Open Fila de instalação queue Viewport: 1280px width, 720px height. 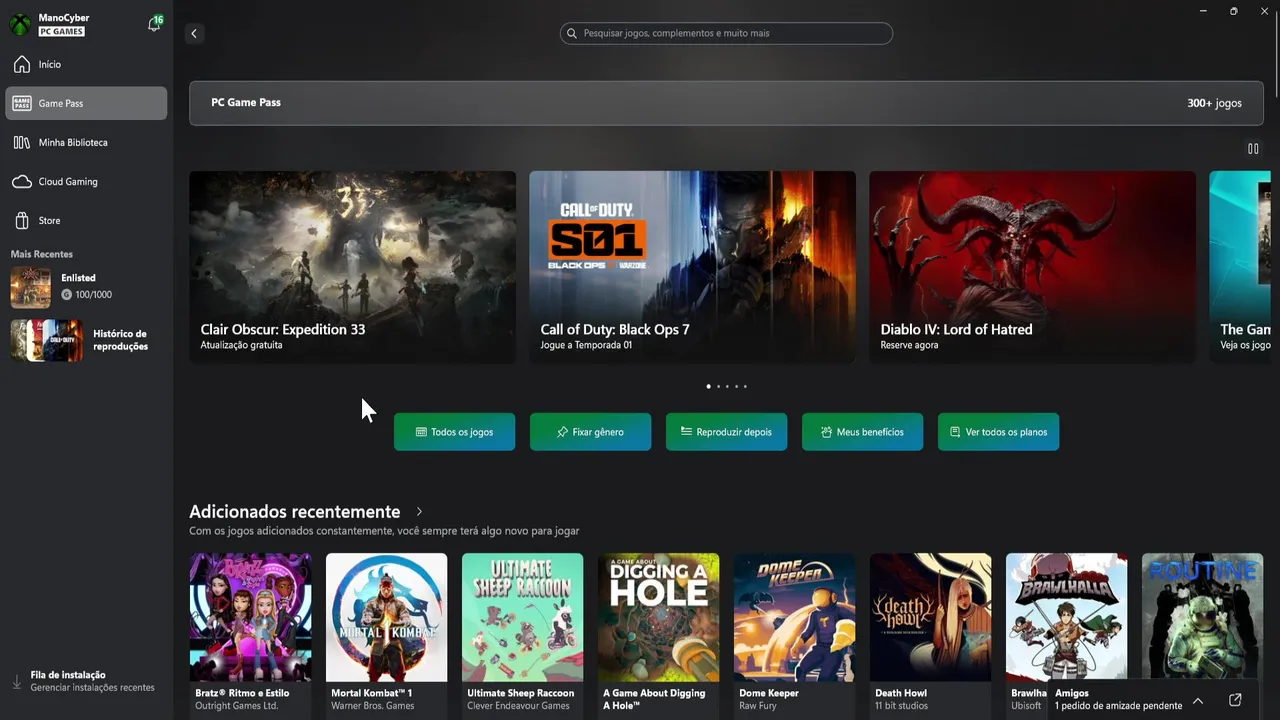pos(86,681)
